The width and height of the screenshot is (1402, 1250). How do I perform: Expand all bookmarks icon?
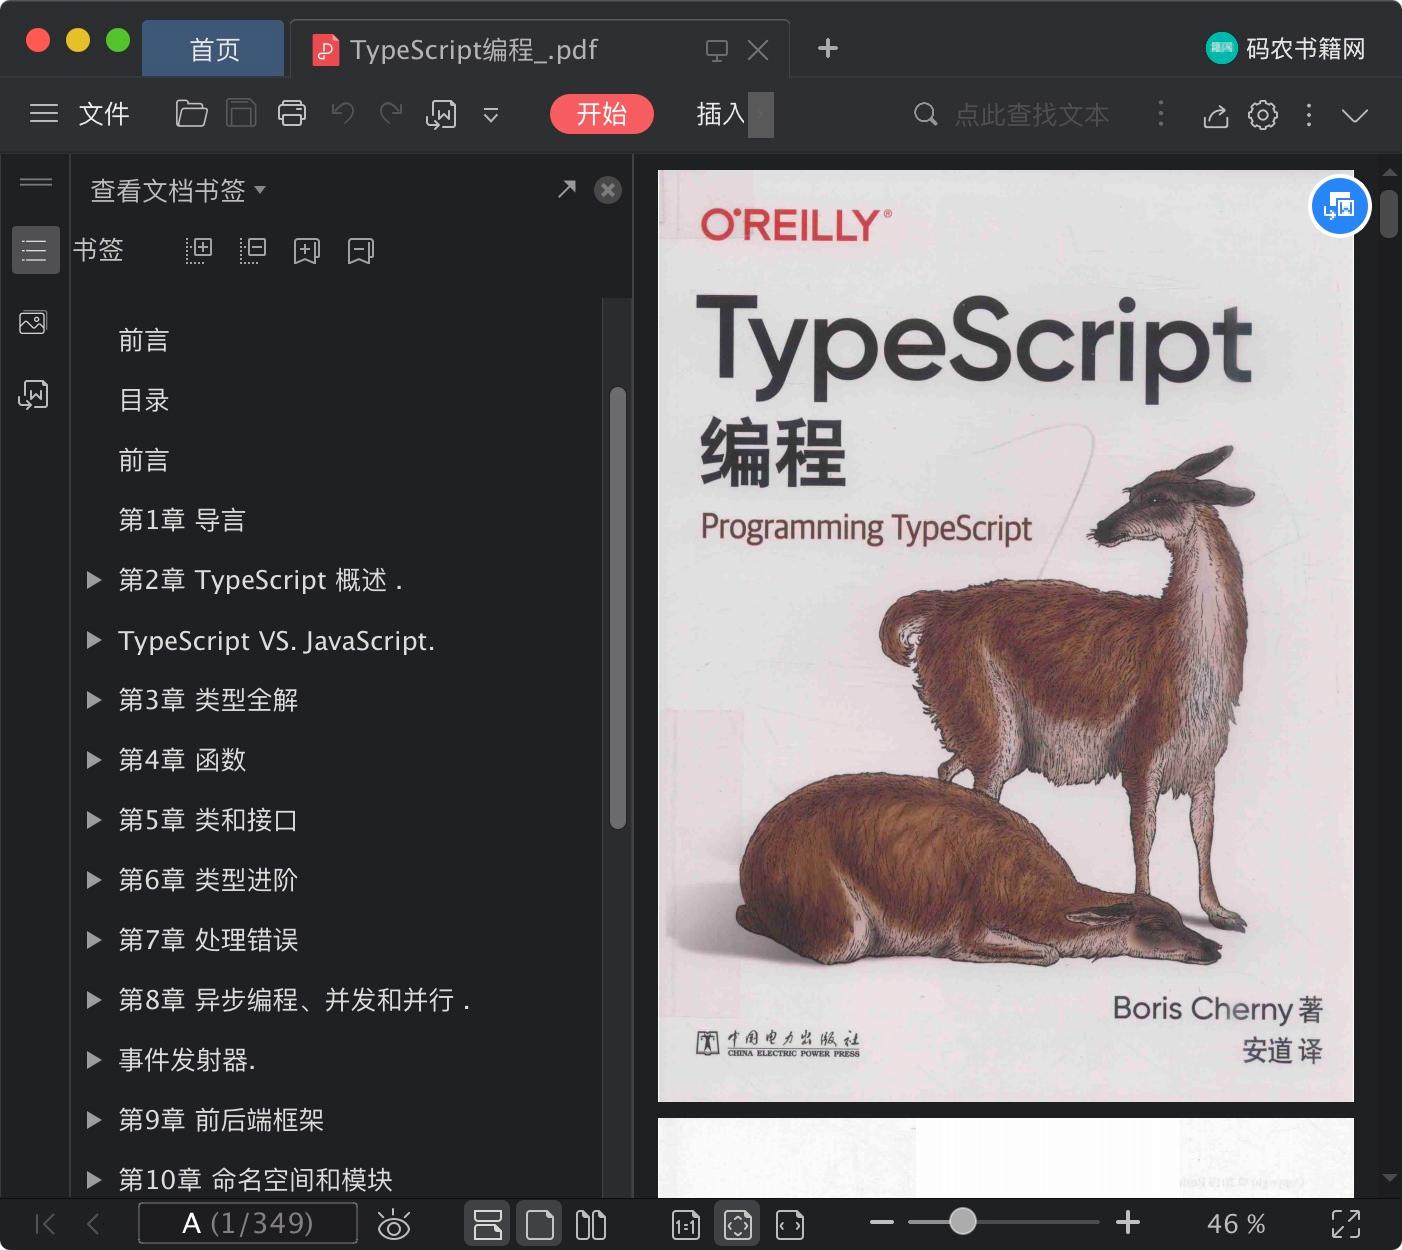[x=199, y=250]
